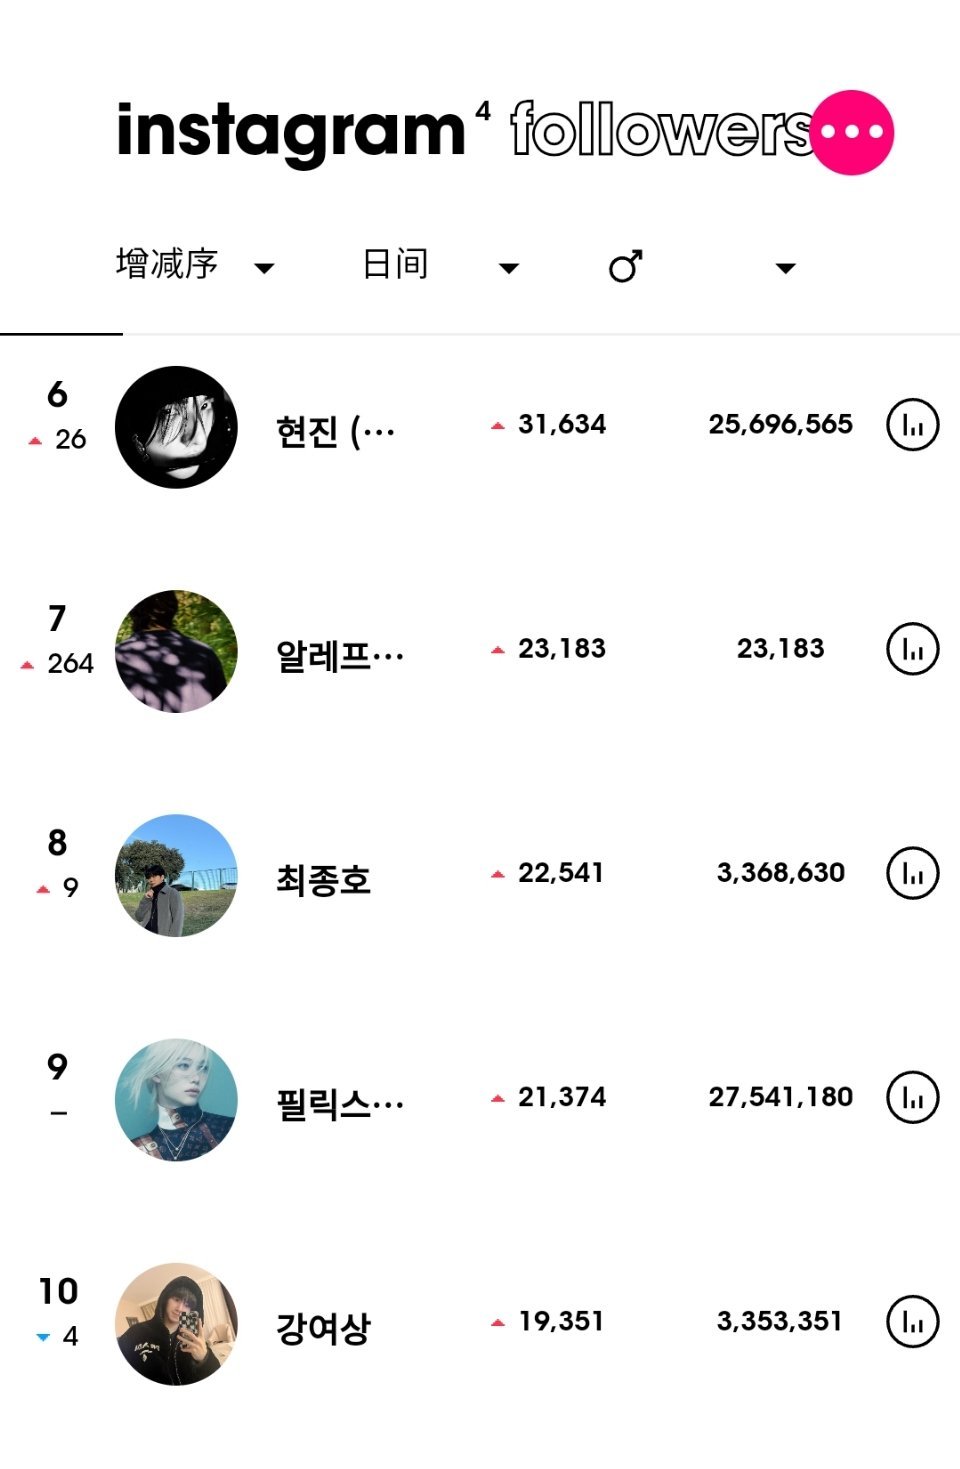Expand the gender filter dropdown arrow
The image size is (960, 1469).
[x=786, y=268]
